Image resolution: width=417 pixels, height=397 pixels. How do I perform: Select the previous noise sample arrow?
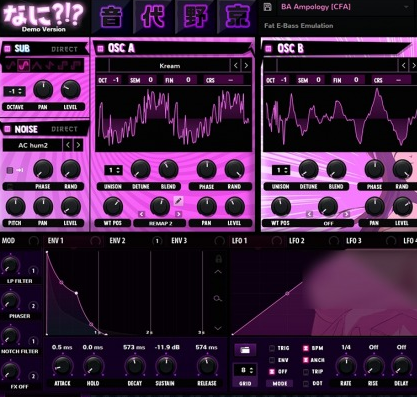68,145
